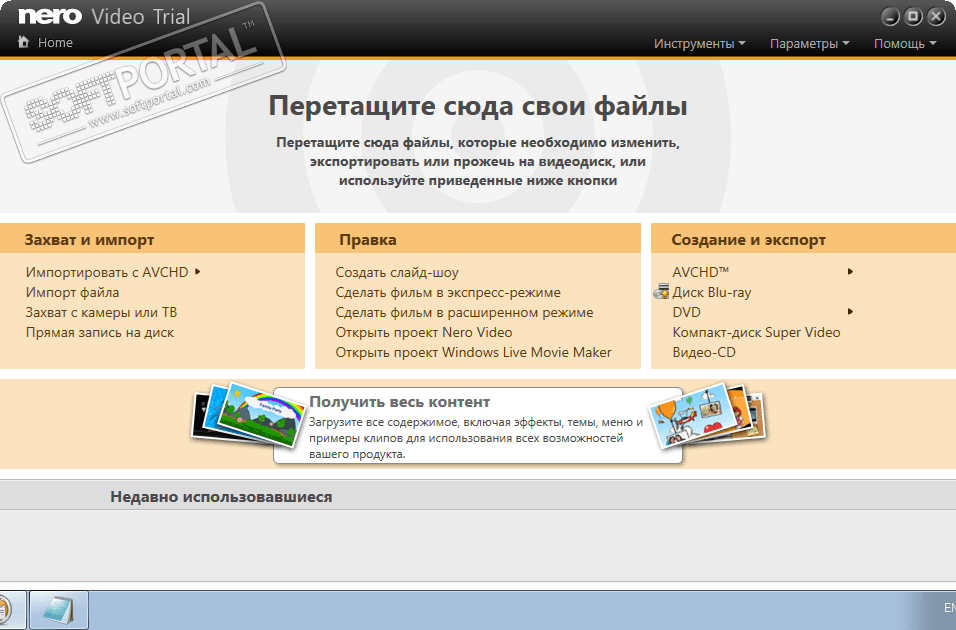956x630 pixels.
Task: Open the Инструменты menu
Action: (699, 43)
